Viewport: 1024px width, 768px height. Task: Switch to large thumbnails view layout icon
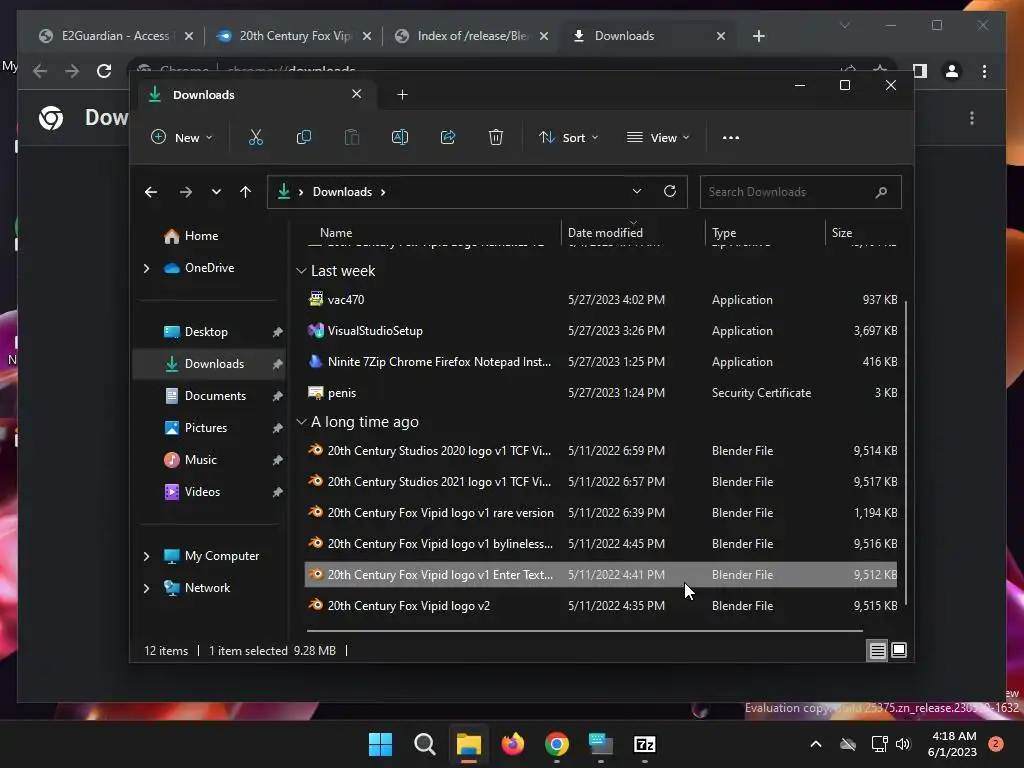point(899,650)
